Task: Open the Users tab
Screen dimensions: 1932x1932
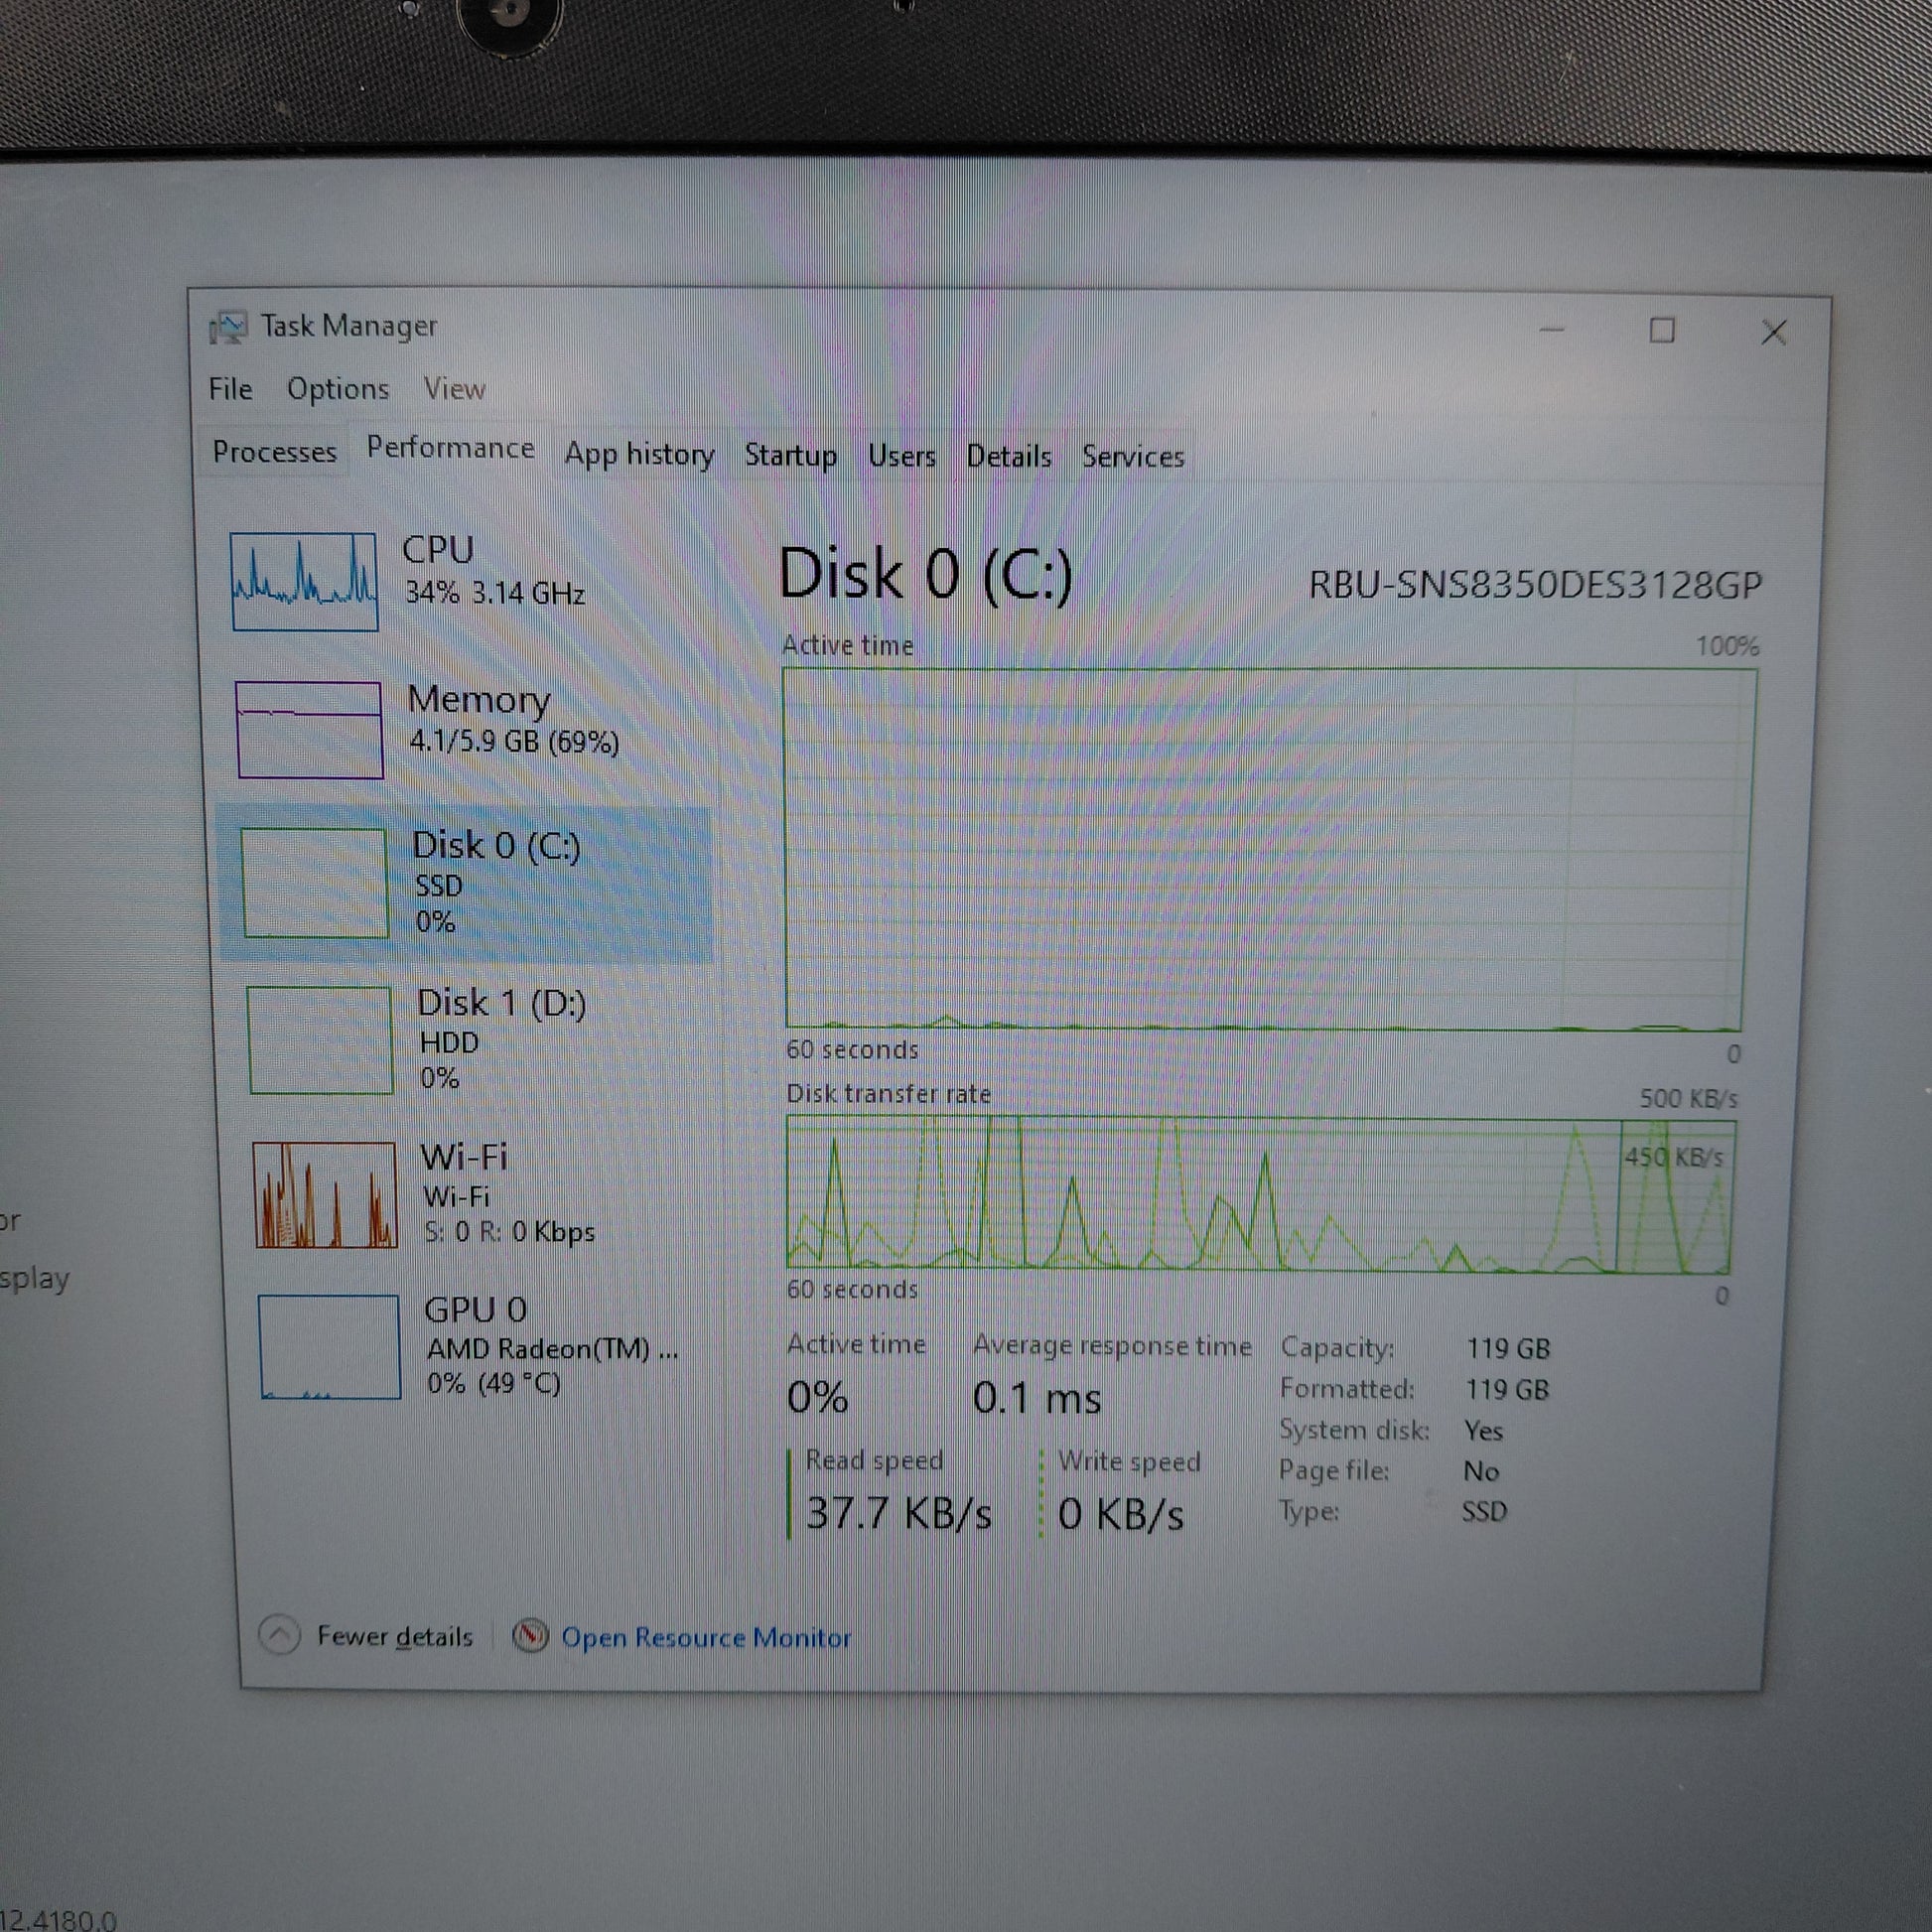Action: 901,457
